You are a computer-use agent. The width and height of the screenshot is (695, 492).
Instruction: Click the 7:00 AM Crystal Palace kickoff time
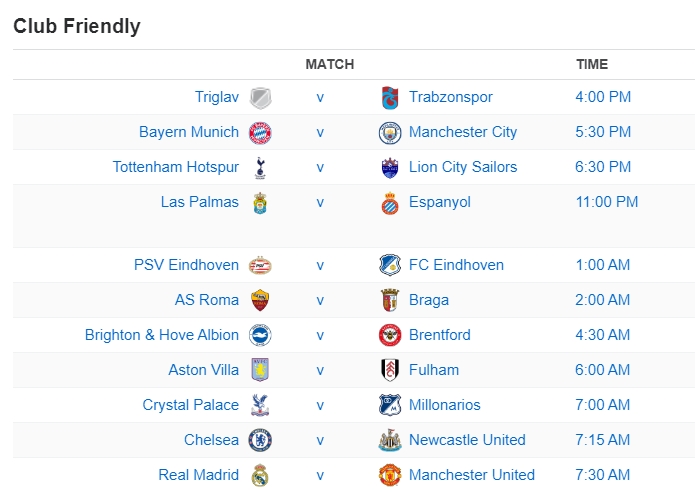pos(603,405)
